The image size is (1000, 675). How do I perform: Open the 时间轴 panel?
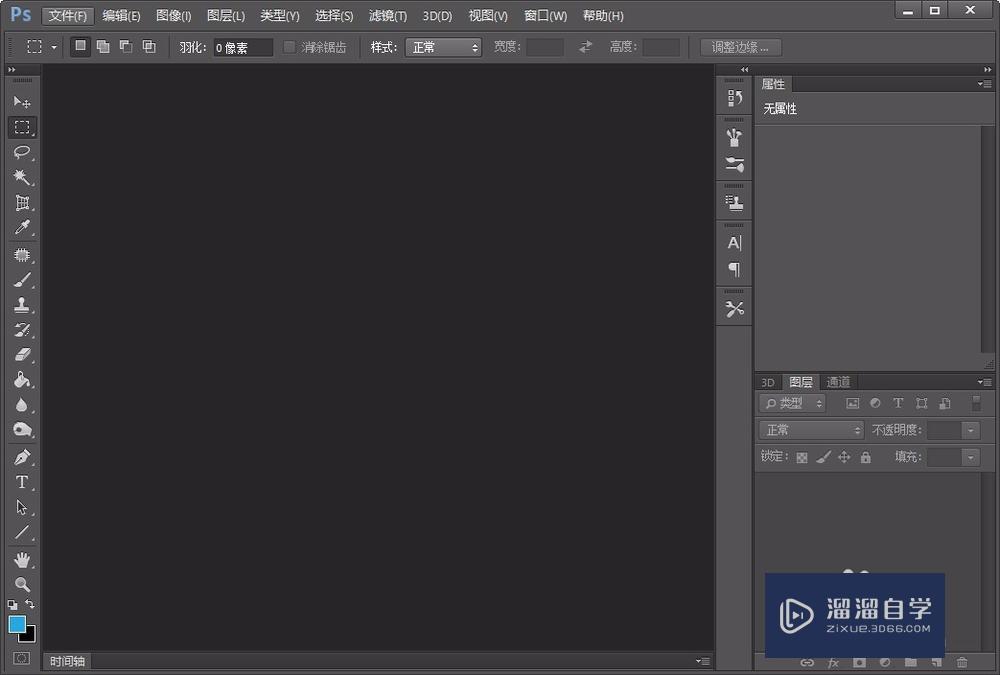coord(66,660)
